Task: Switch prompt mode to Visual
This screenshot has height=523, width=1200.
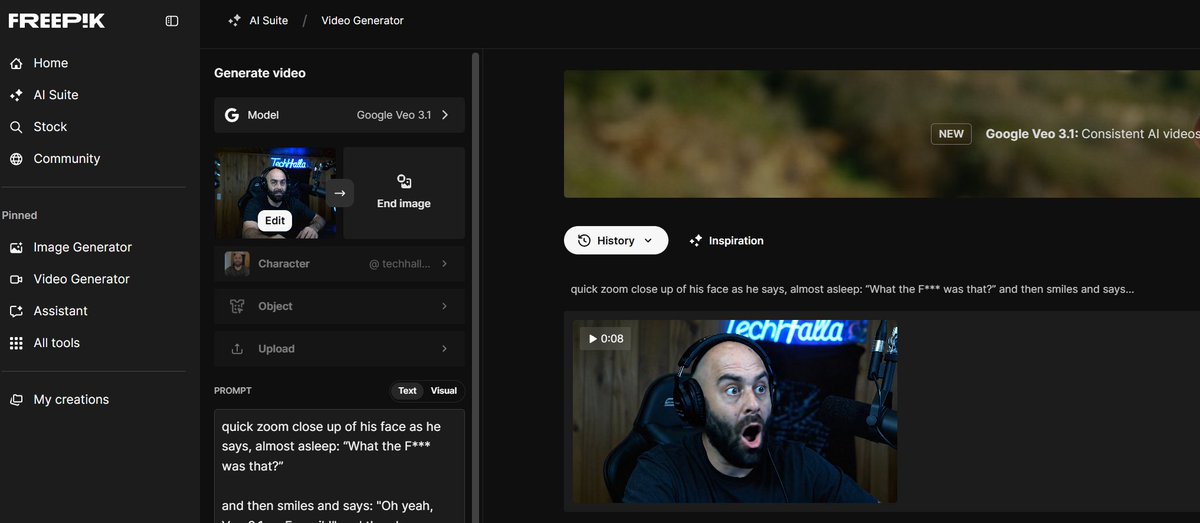Action: (x=444, y=391)
